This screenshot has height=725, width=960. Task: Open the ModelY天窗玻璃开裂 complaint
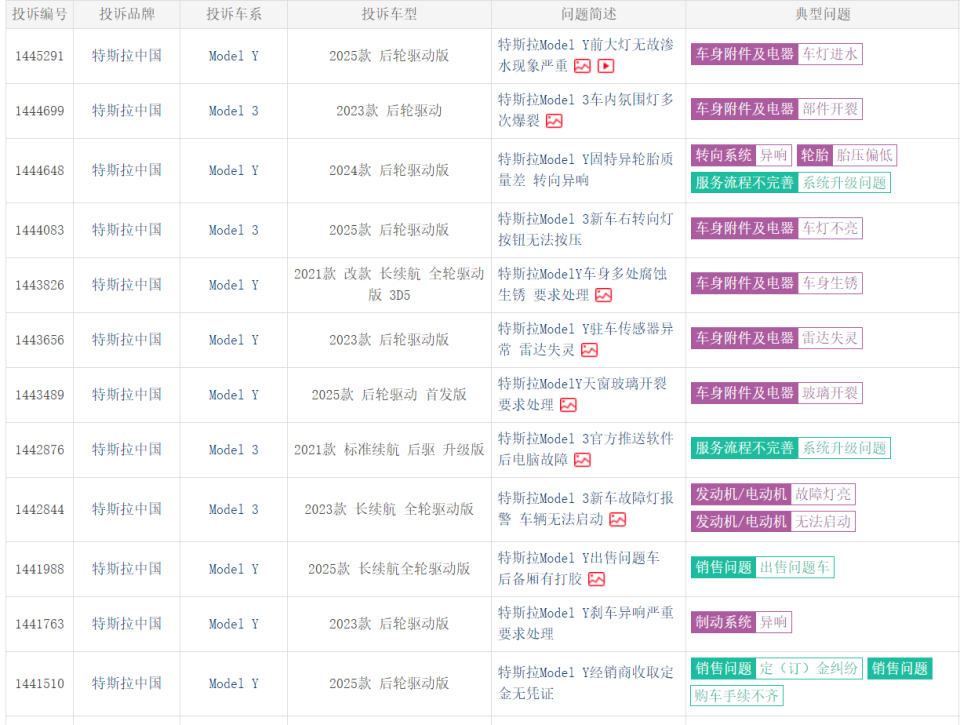click(x=582, y=394)
